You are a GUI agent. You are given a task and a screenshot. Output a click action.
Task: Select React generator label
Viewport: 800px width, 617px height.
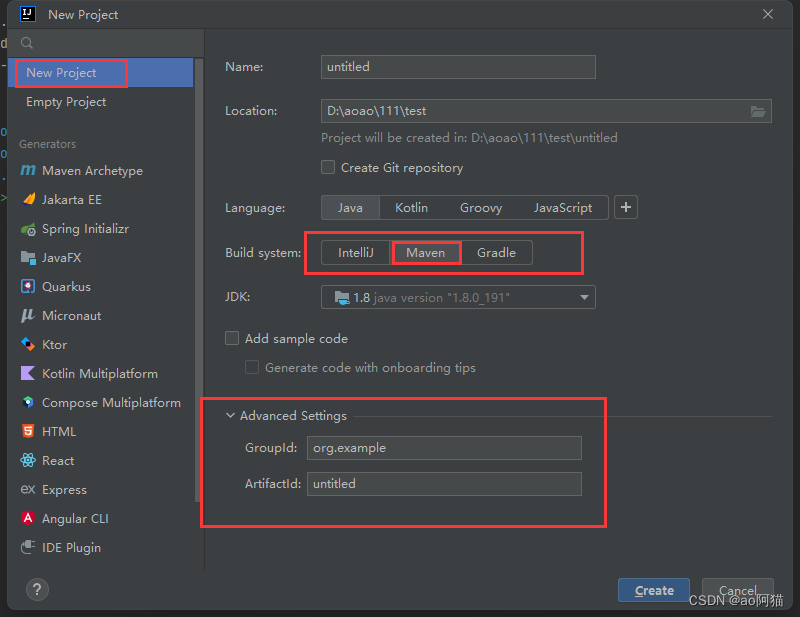click(58, 460)
